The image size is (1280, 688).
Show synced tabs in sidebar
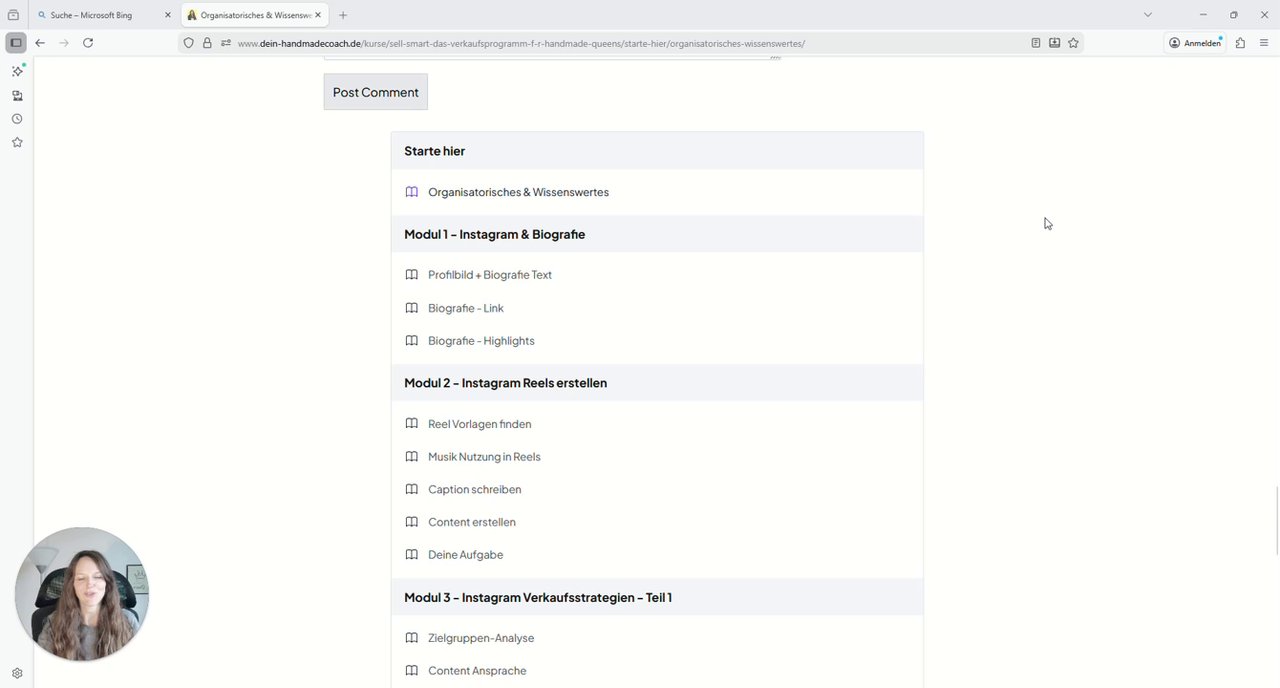tap(17, 96)
